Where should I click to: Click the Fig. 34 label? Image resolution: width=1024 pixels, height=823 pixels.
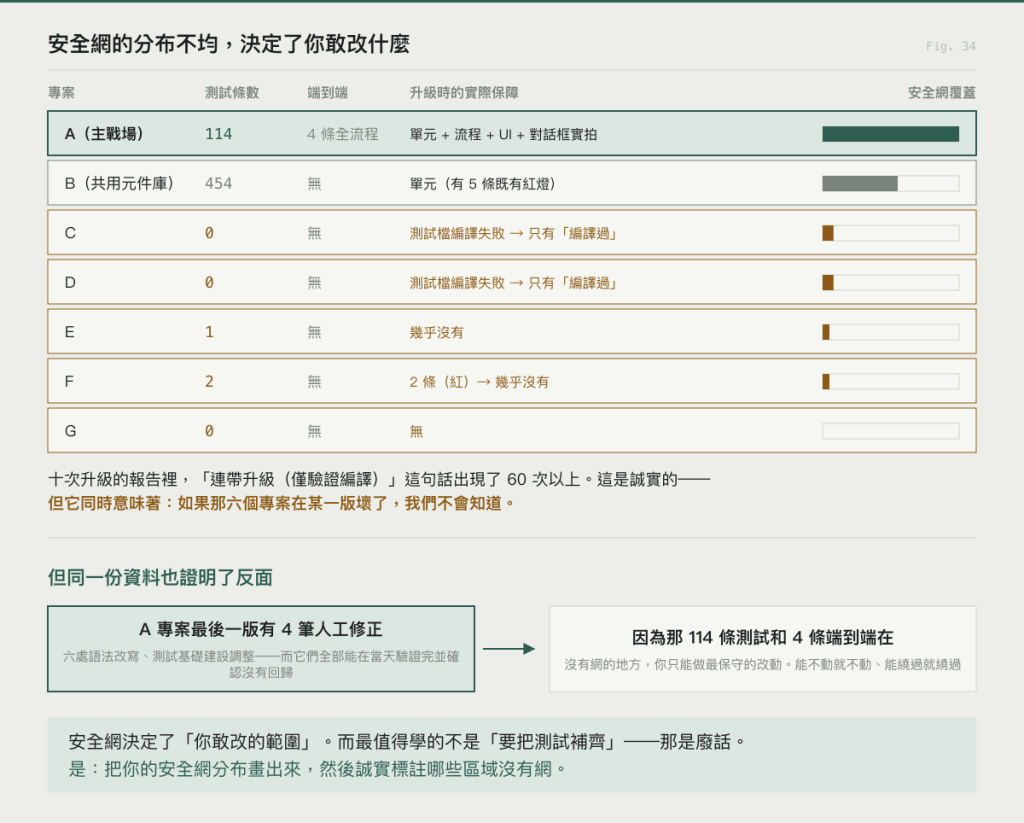pos(950,46)
